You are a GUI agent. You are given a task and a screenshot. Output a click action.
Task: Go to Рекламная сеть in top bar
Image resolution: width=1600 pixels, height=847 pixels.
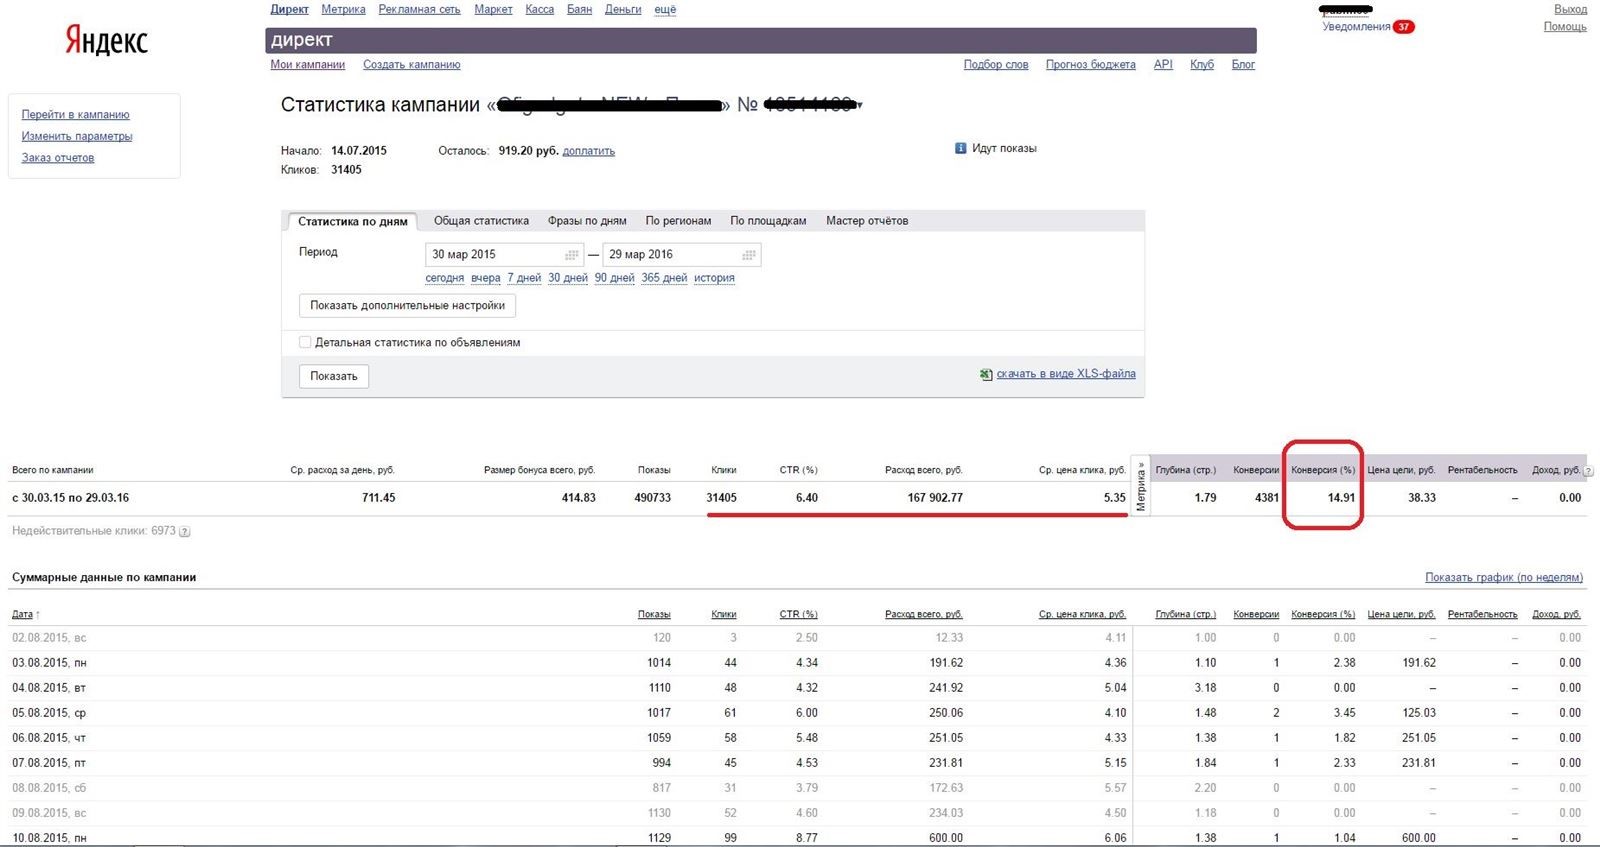[419, 10]
